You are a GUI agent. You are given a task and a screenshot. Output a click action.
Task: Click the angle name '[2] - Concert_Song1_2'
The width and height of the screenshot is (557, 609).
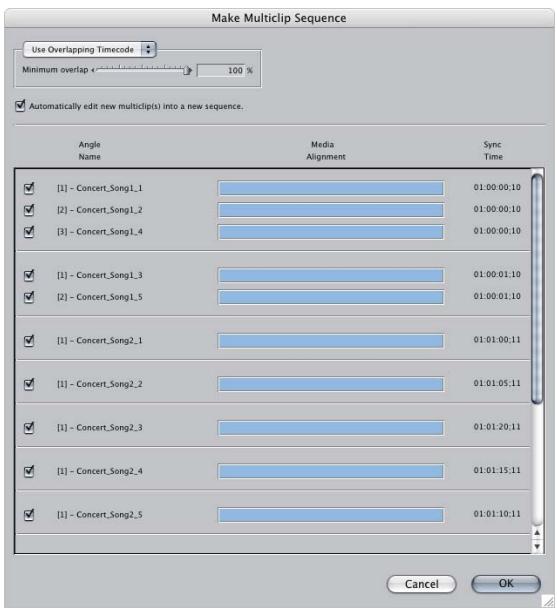[x=100, y=210]
